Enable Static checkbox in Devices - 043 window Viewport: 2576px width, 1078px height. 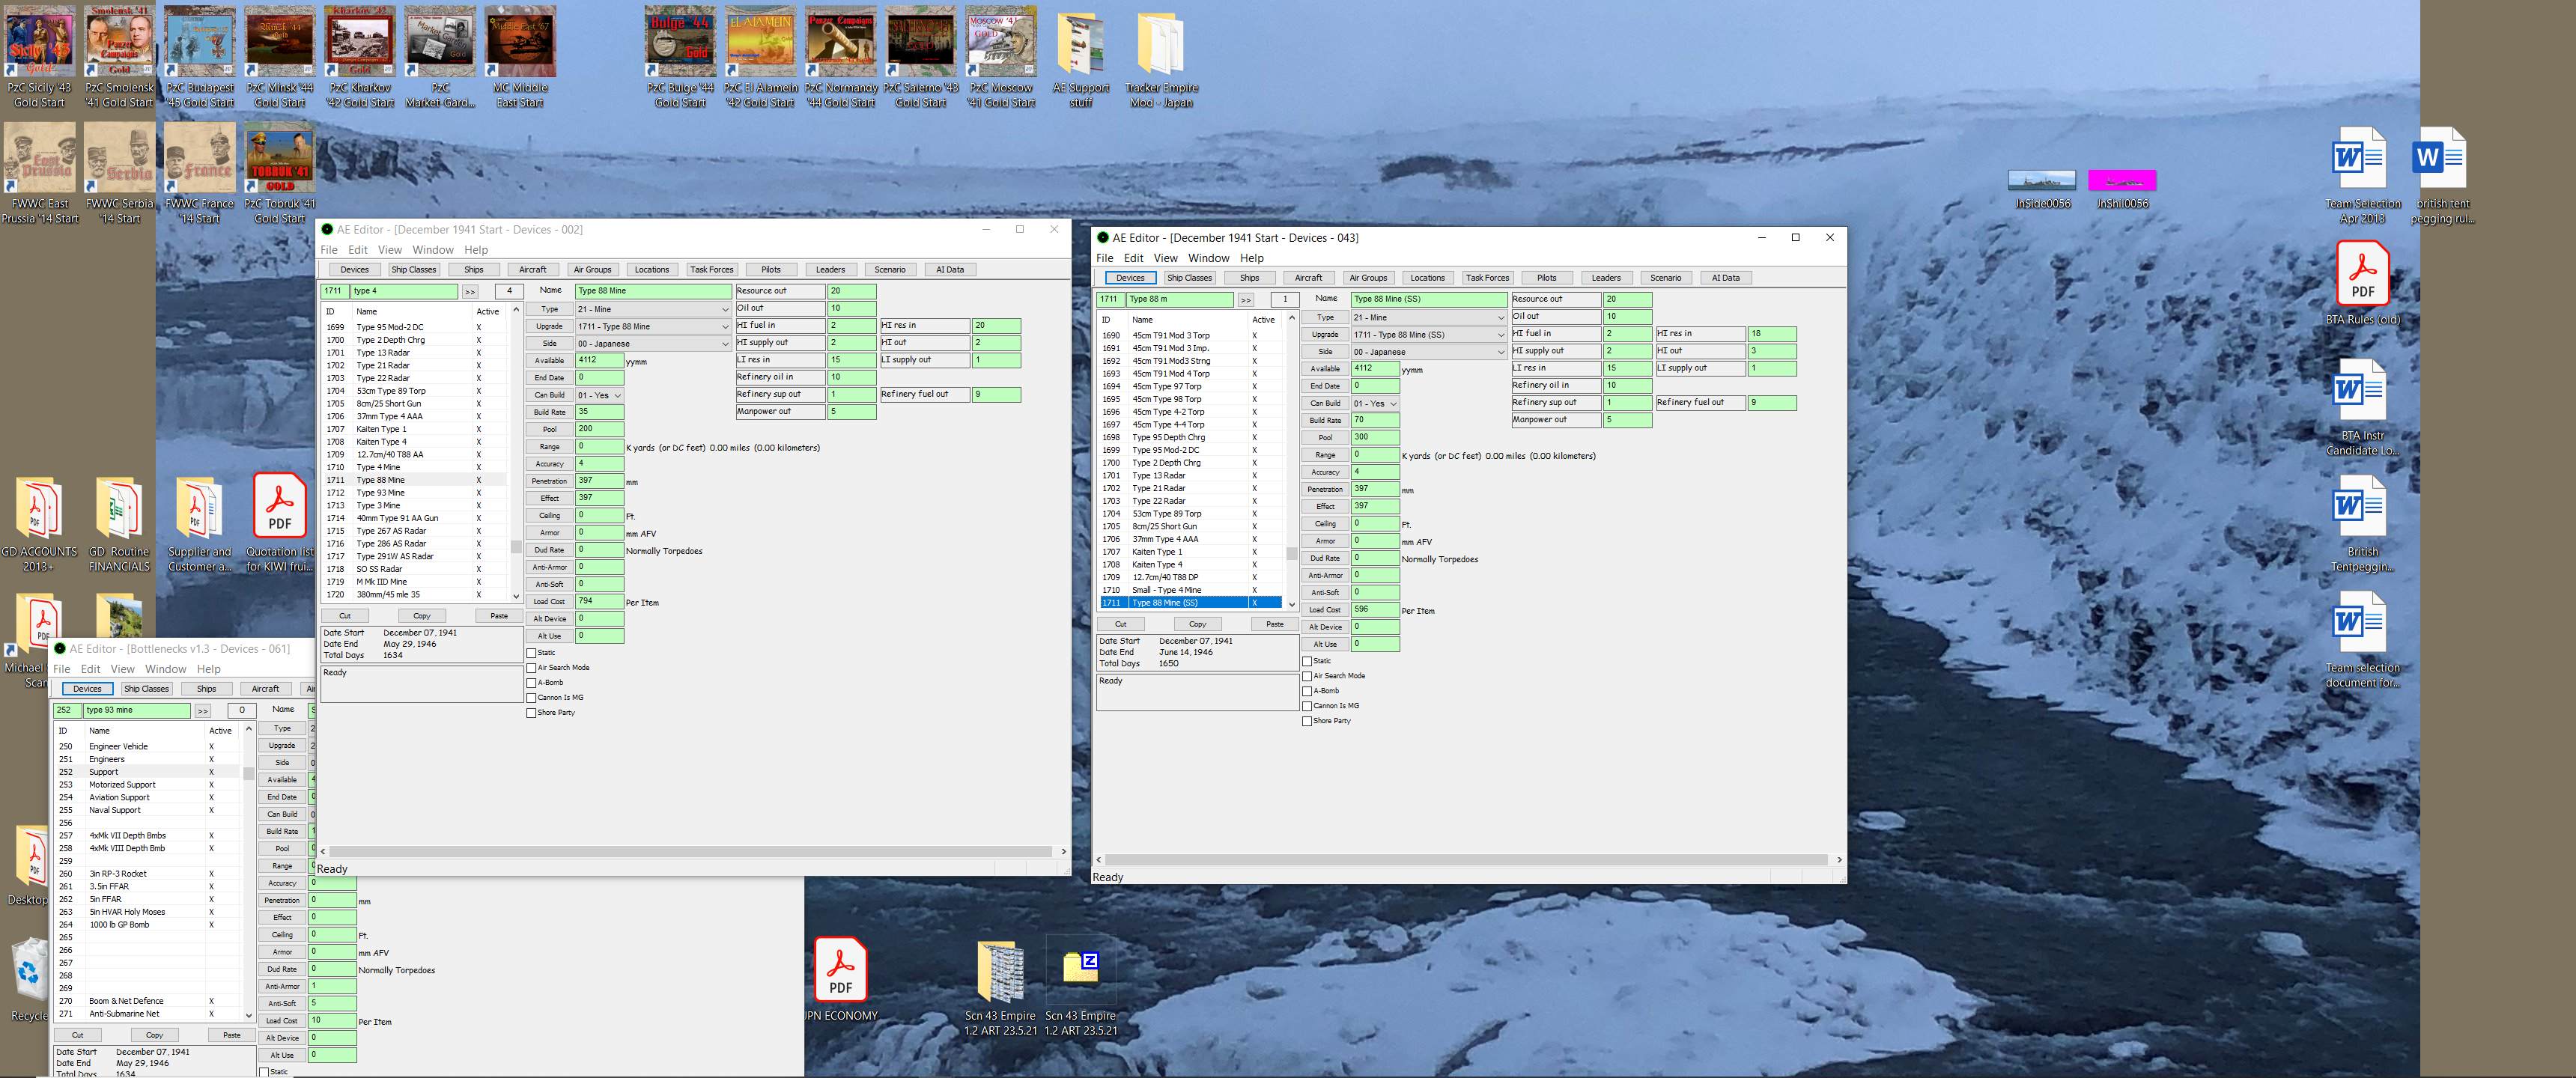click(1307, 661)
